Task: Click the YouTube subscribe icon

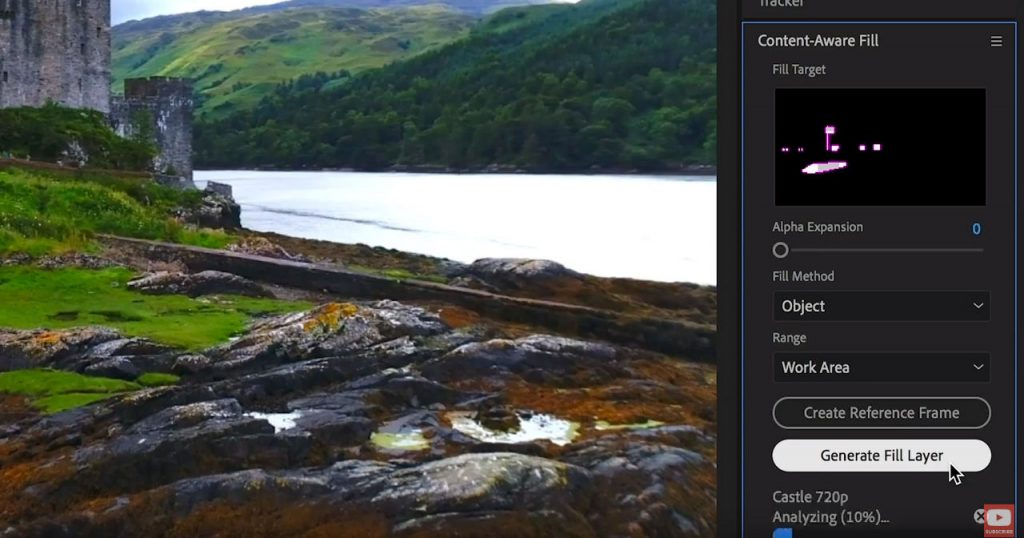Action: [x=999, y=520]
